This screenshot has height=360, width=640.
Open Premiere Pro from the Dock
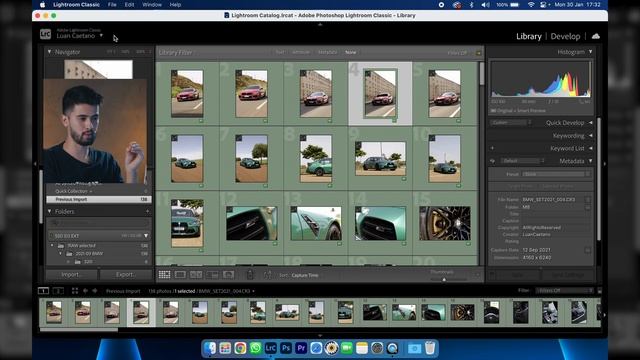point(301,348)
